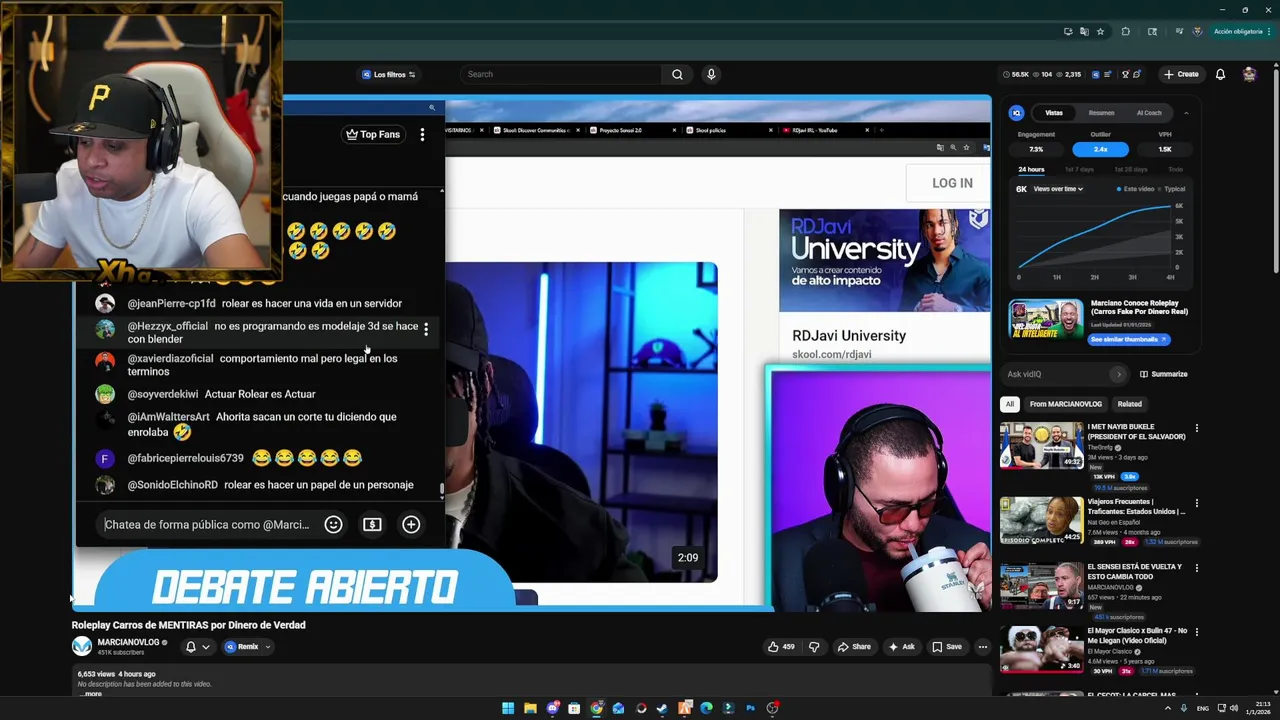Viewport: 1280px width, 720px height.
Task: Open Windows Start button on taskbar
Action: tap(508, 708)
